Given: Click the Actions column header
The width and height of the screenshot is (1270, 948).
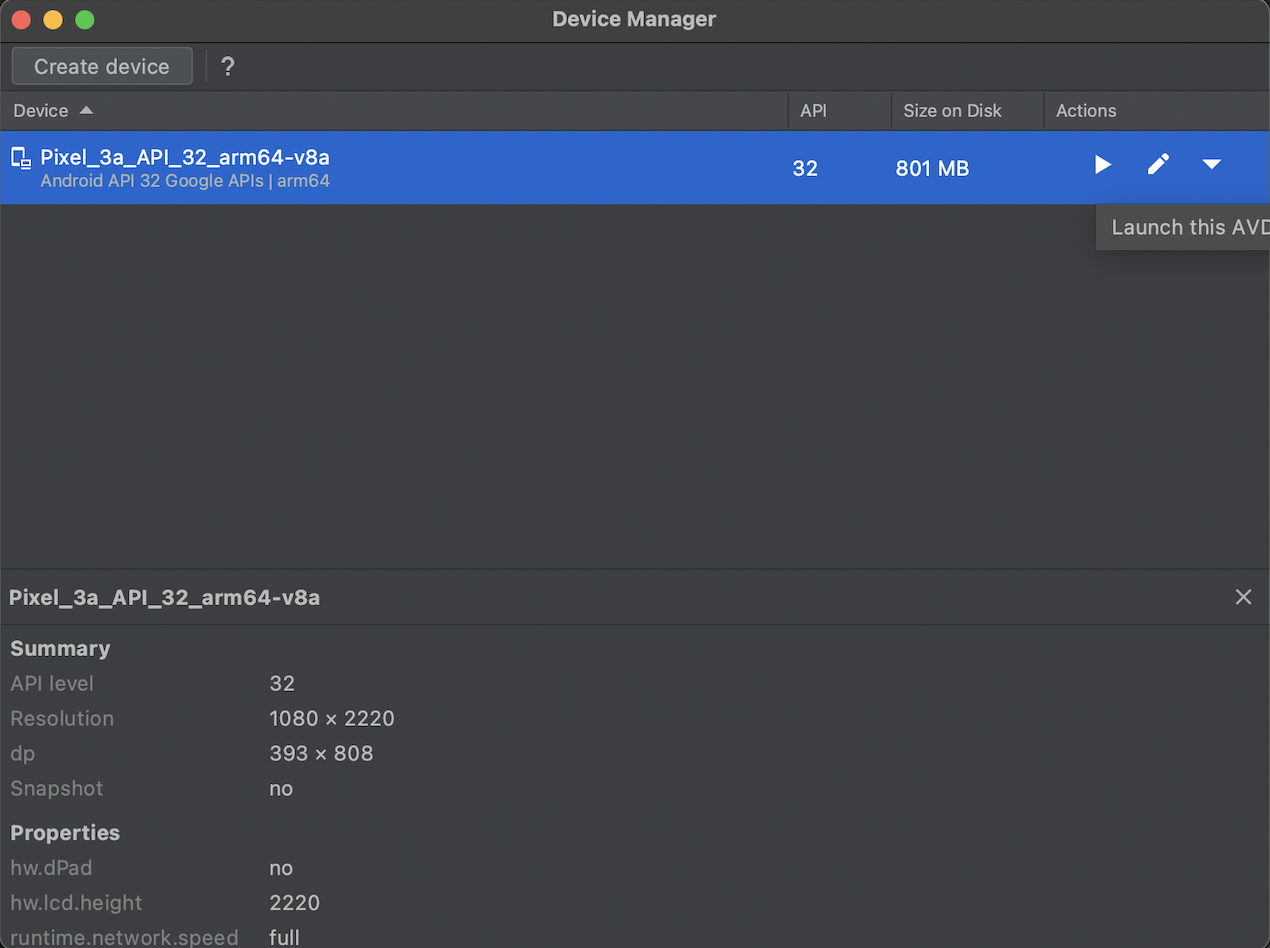Looking at the screenshot, I should (x=1157, y=111).
